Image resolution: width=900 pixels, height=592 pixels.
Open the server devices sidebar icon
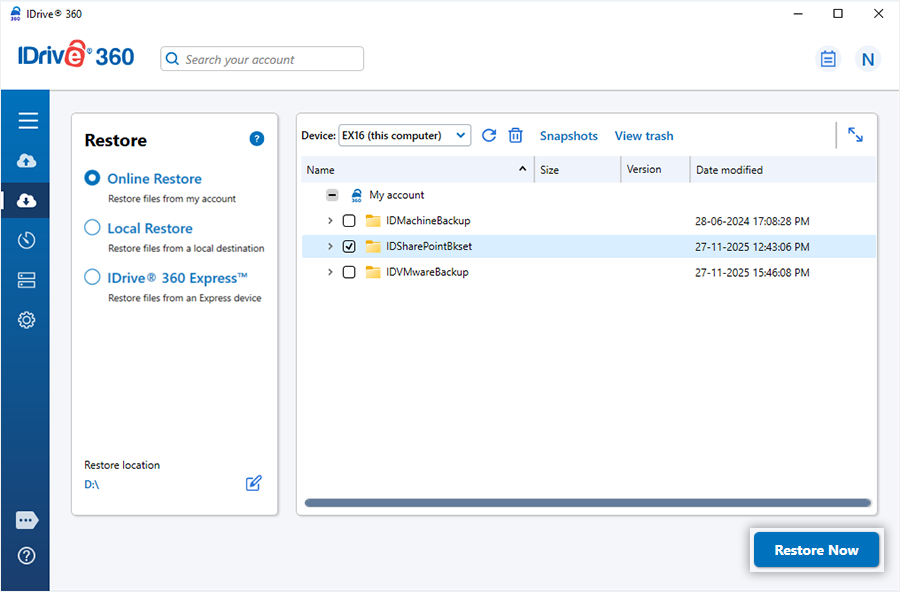click(x=27, y=280)
